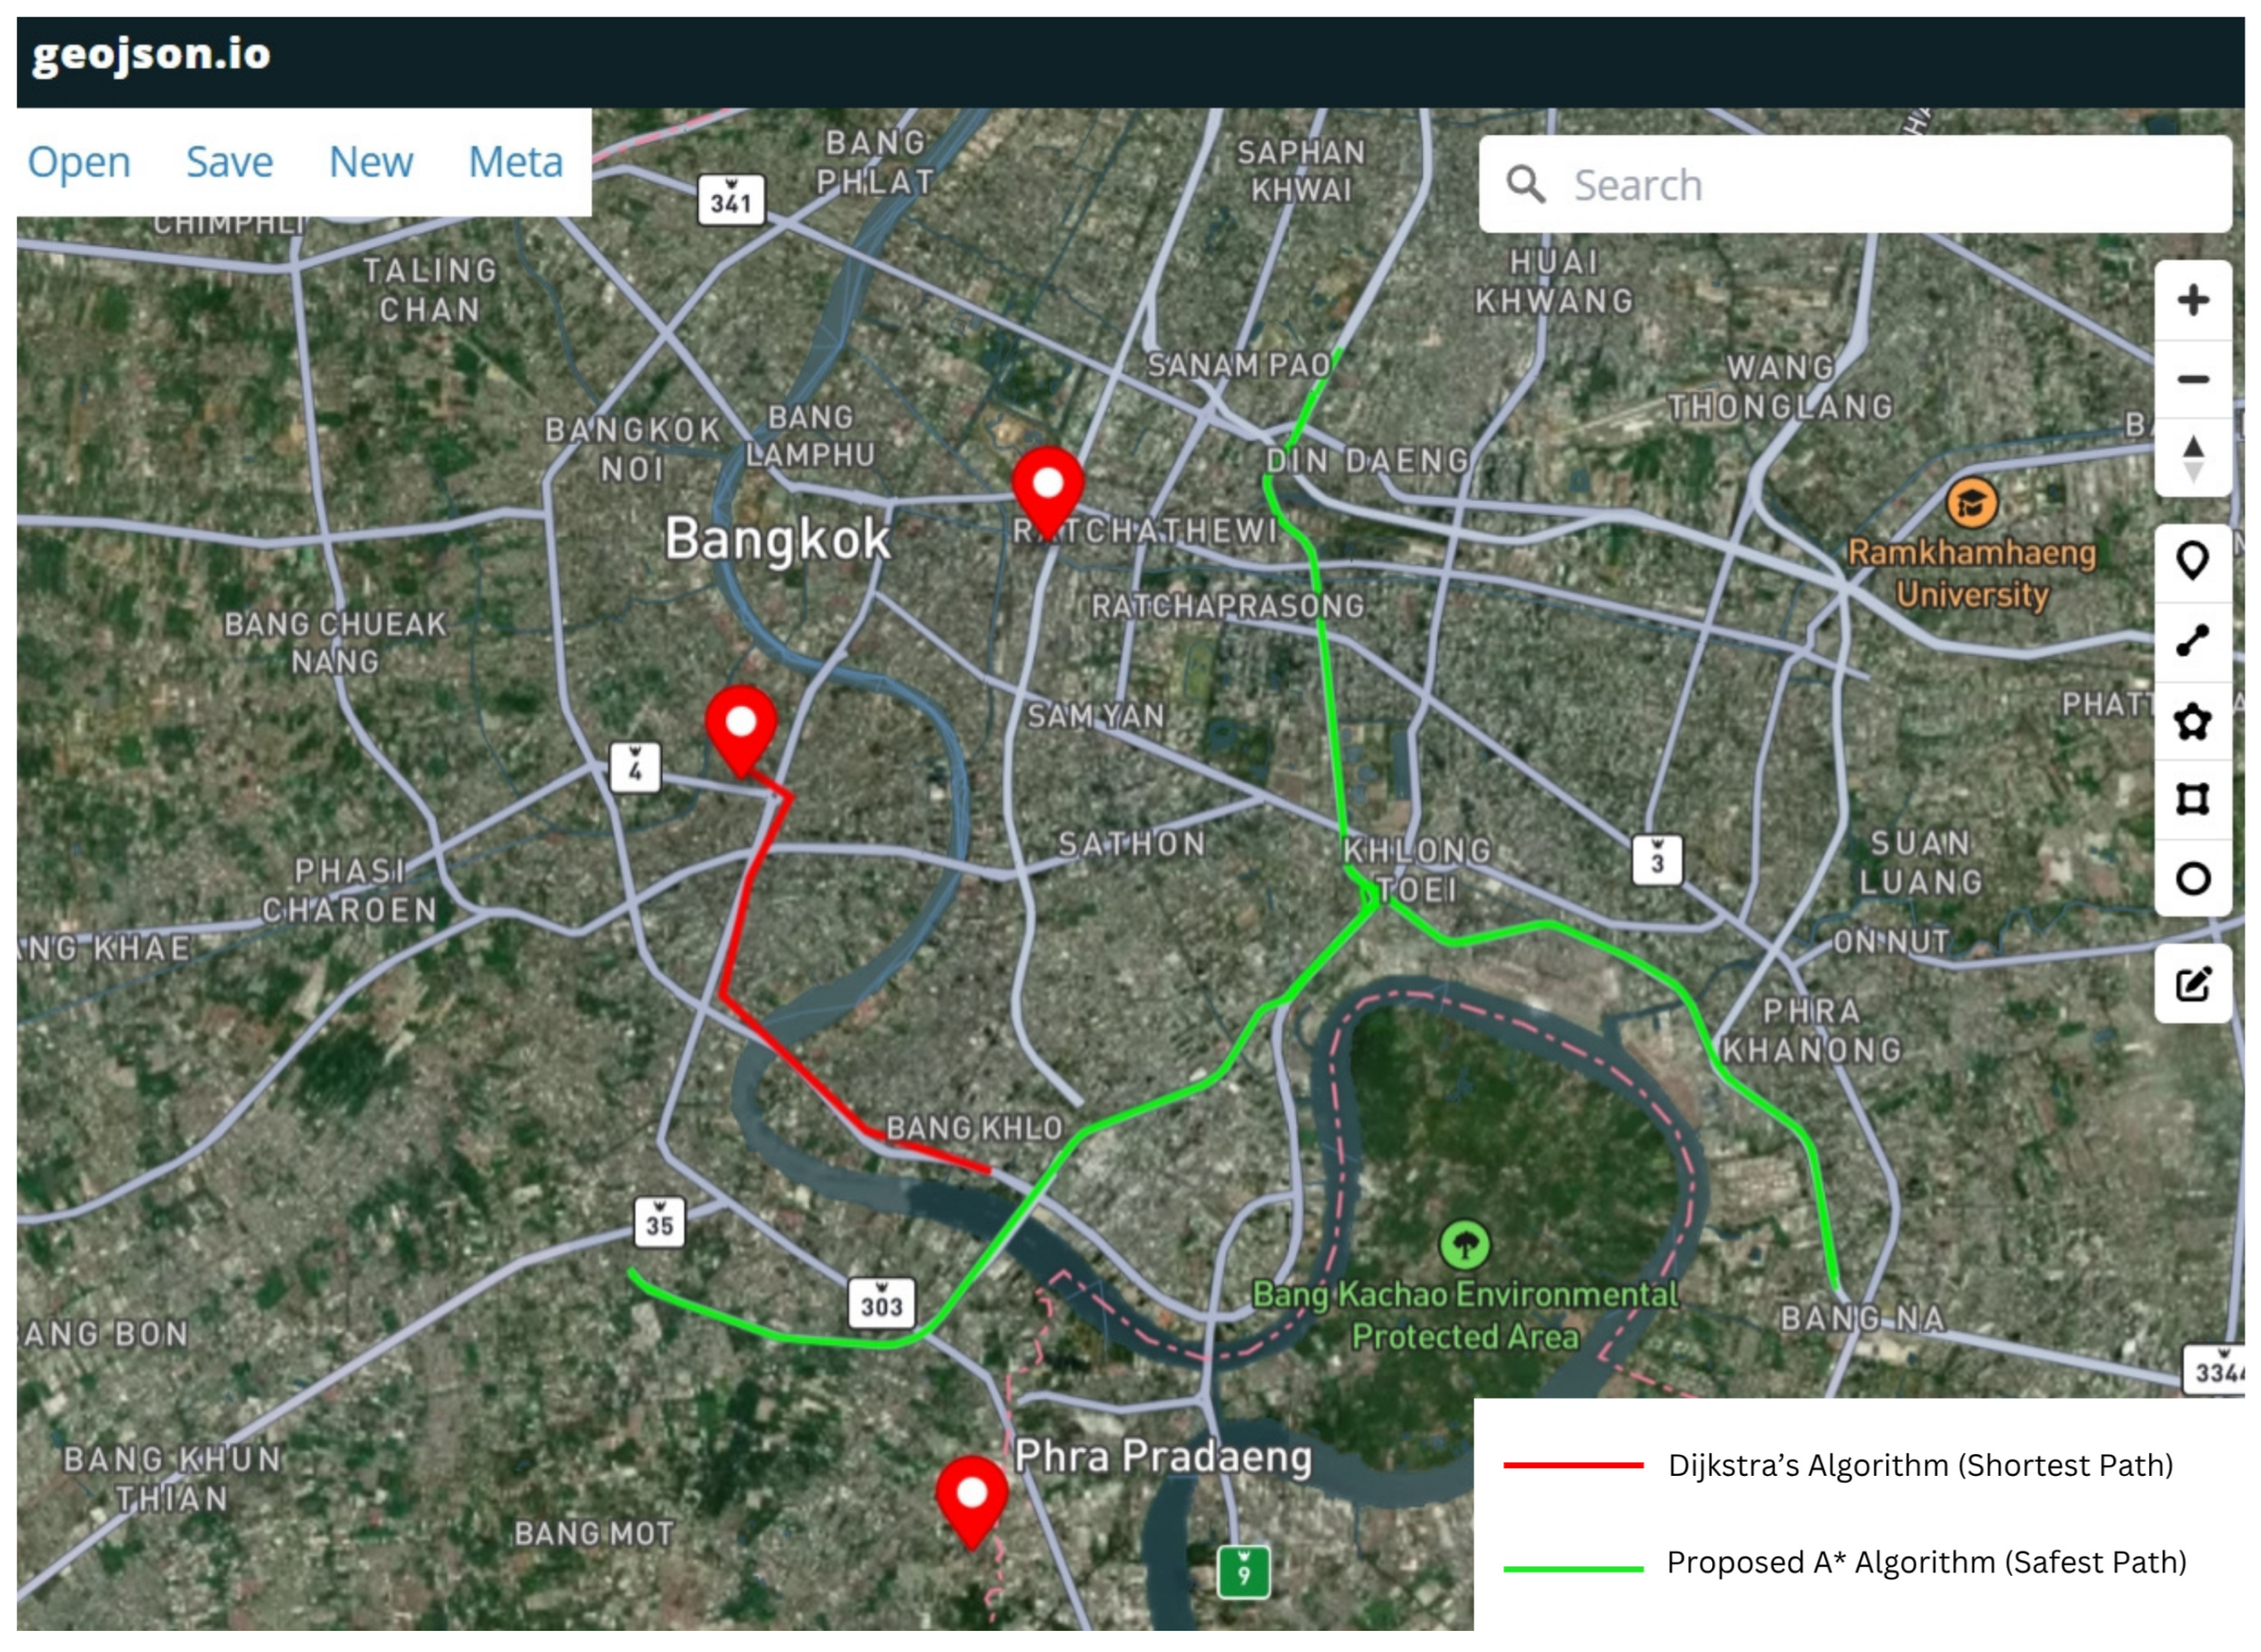Click the SUAN LUANG district label
The image size is (2261, 1652).
[x=1921, y=863]
